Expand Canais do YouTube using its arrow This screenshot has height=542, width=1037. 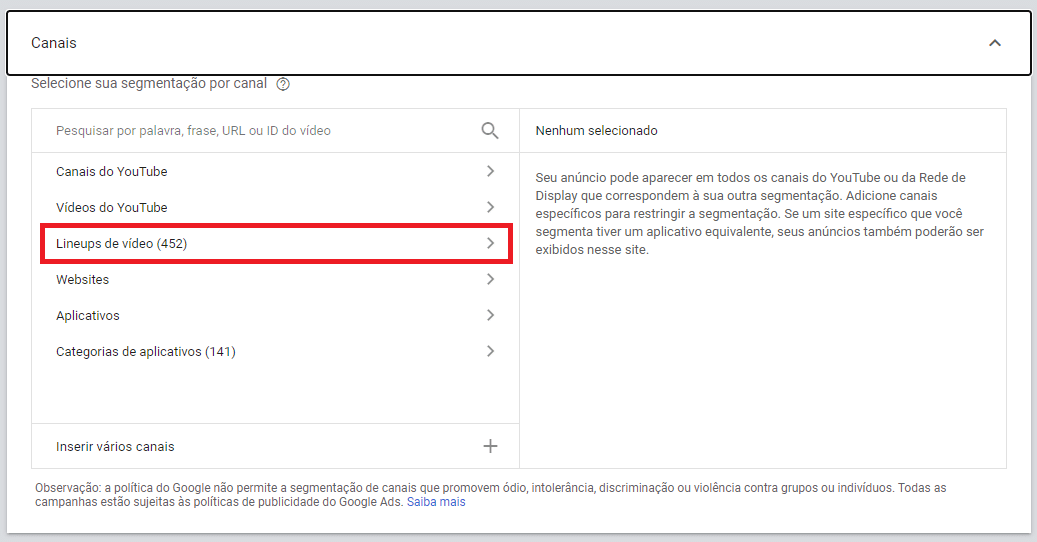click(x=490, y=171)
